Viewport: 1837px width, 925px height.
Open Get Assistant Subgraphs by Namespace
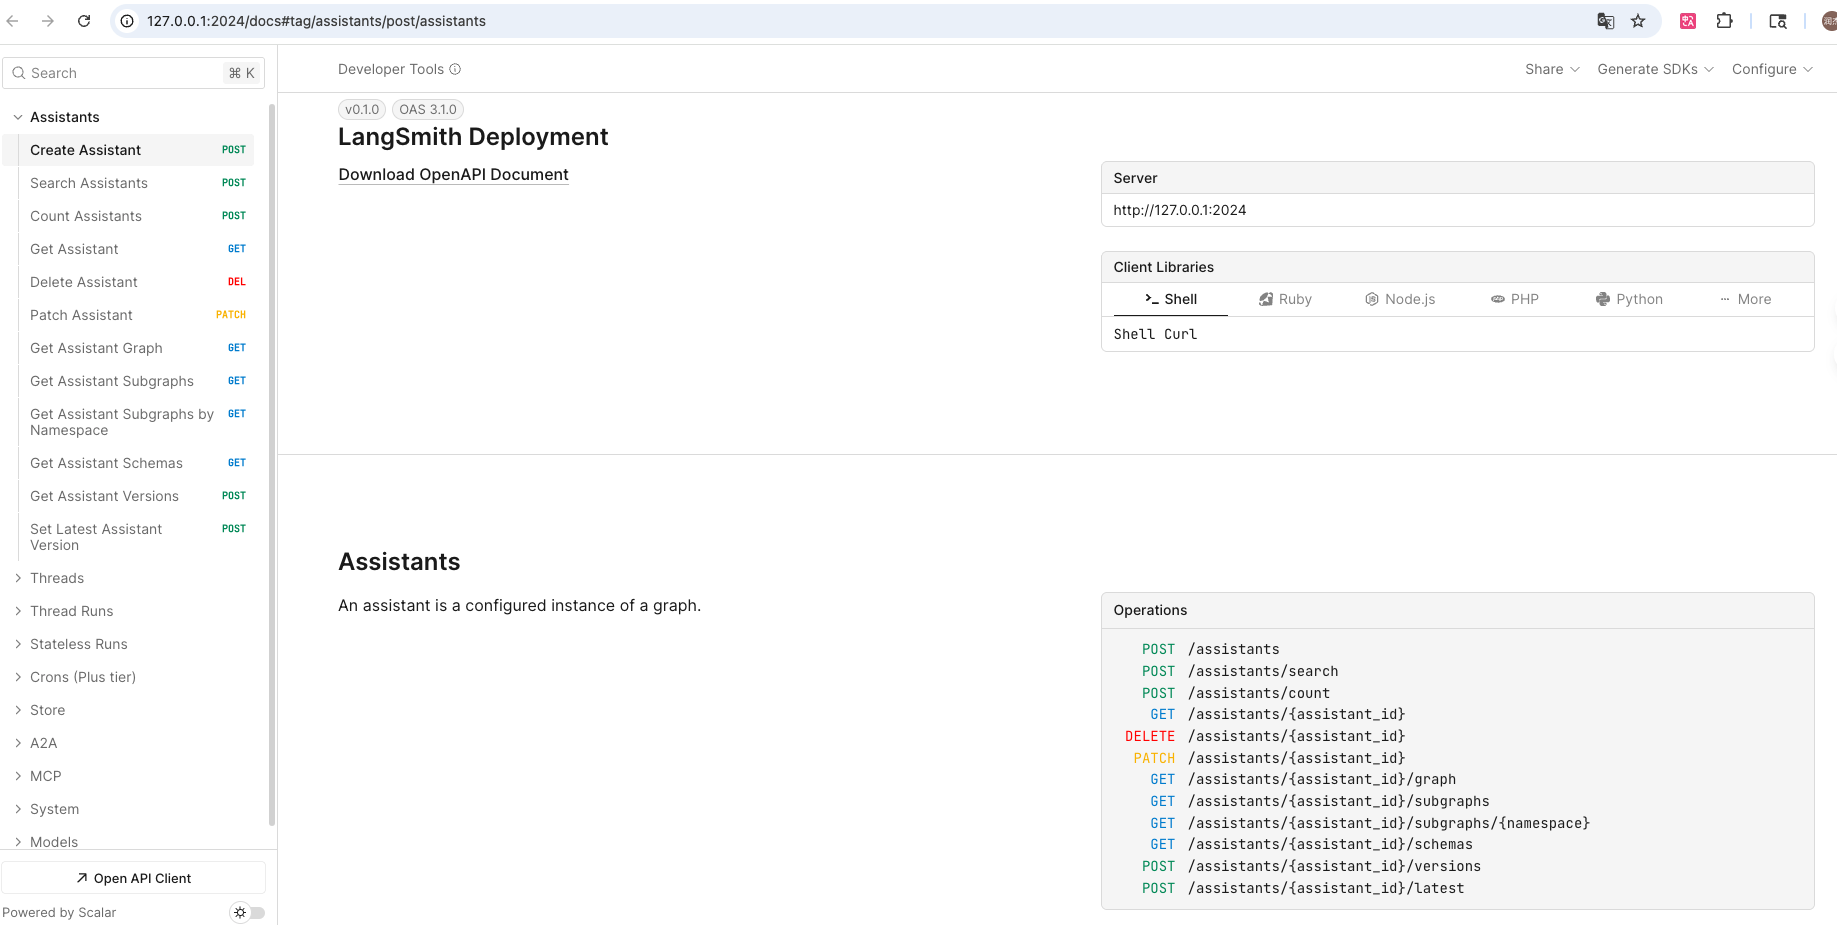click(129, 422)
